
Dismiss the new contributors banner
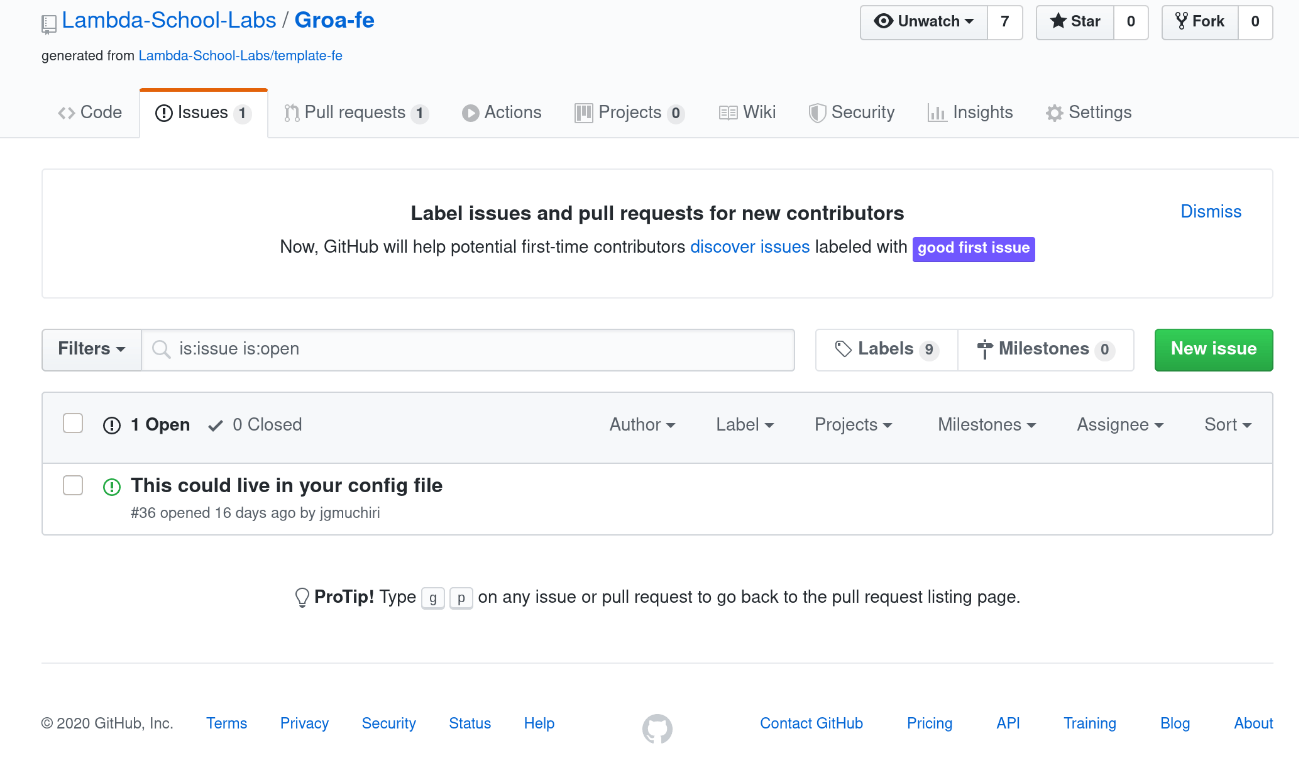click(1210, 212)
